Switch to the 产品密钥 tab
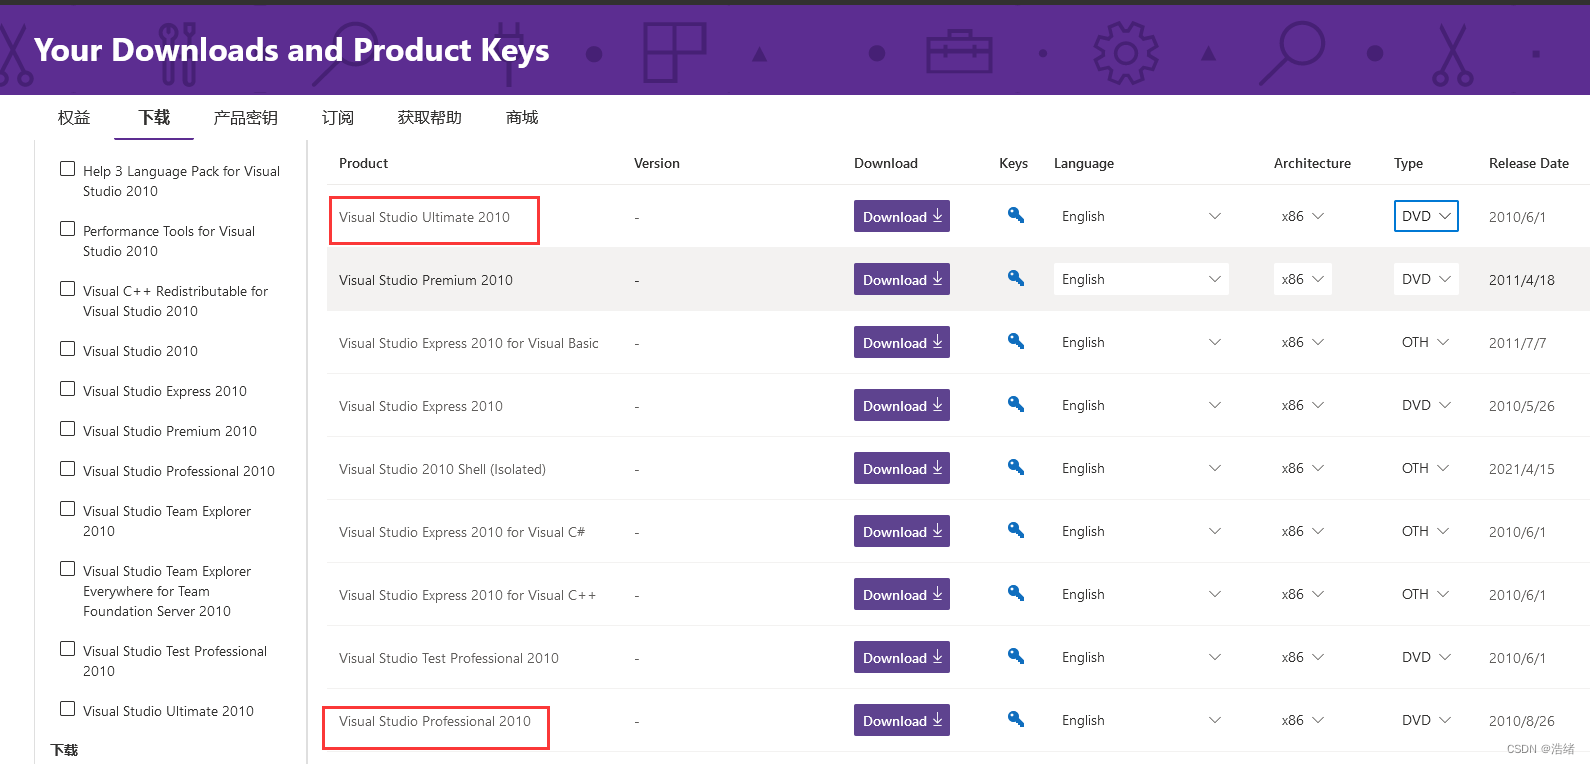 245,118
